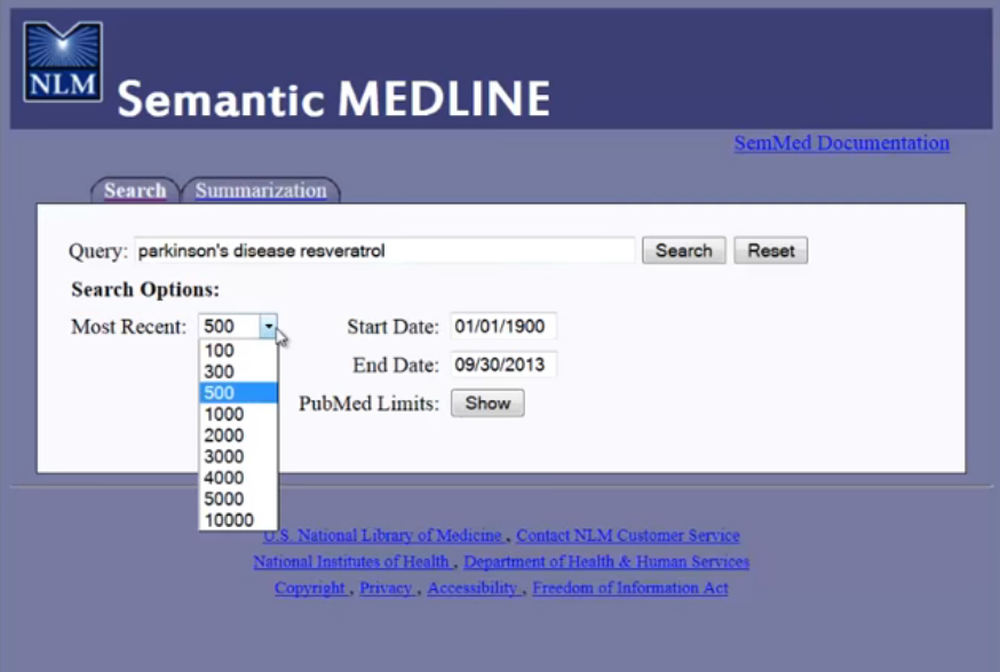This screenshot has width=1000, height=672.
Task: Click the Search Options heading
Action: 145,289
